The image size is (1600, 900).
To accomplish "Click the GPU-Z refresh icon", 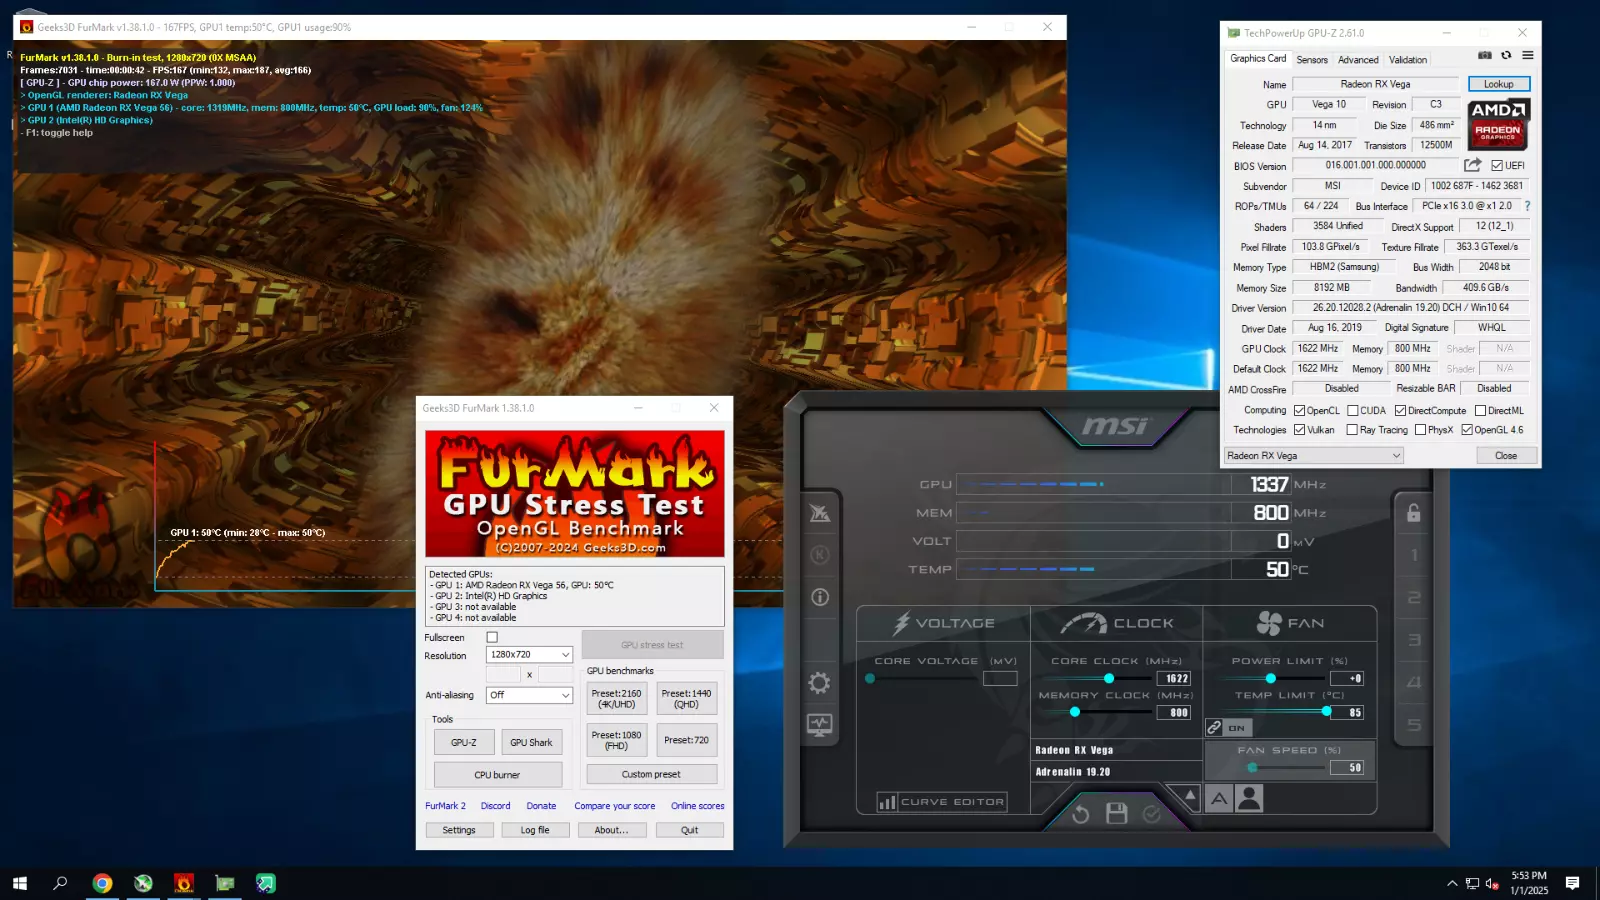I will click(x=1506, y=56).
